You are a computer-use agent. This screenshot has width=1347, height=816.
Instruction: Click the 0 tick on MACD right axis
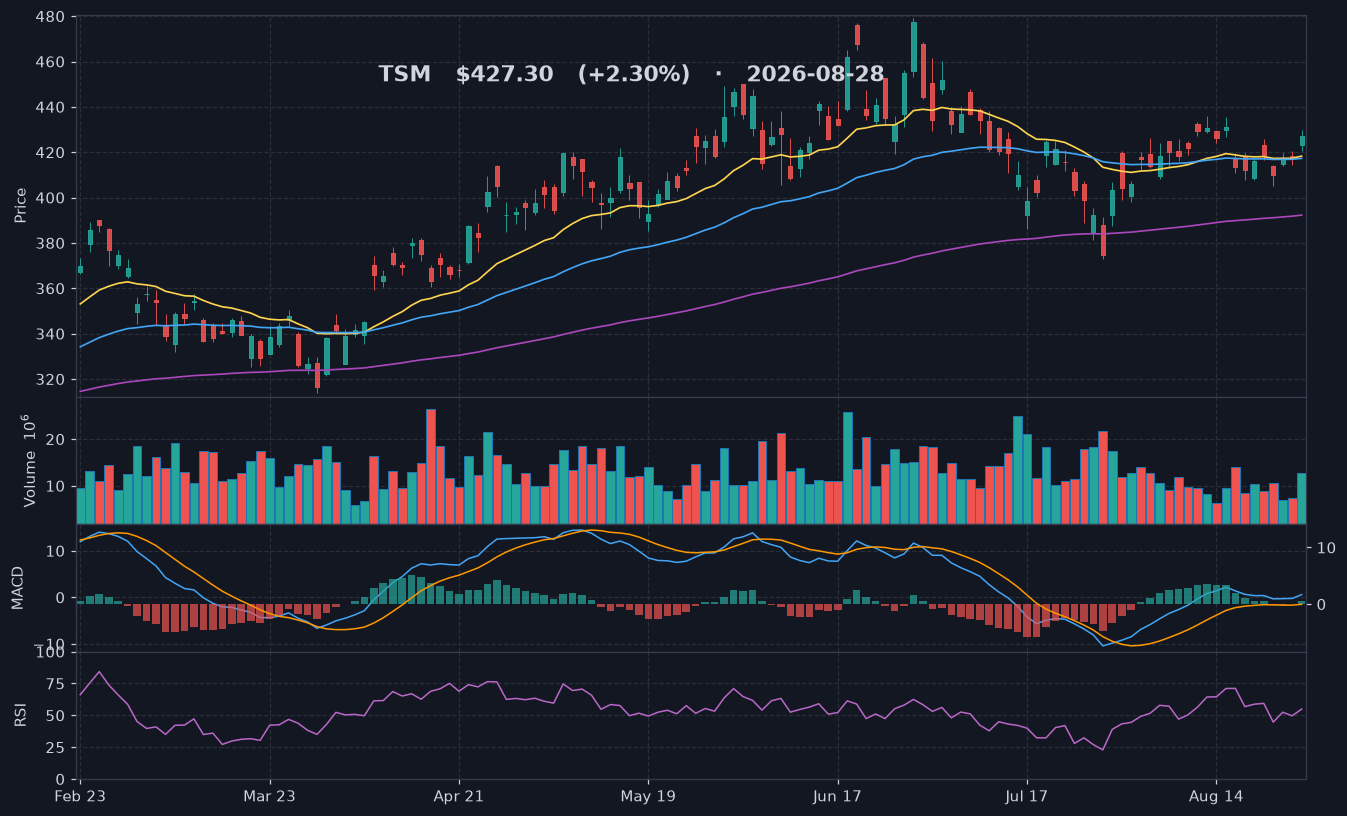point(1321,604)
